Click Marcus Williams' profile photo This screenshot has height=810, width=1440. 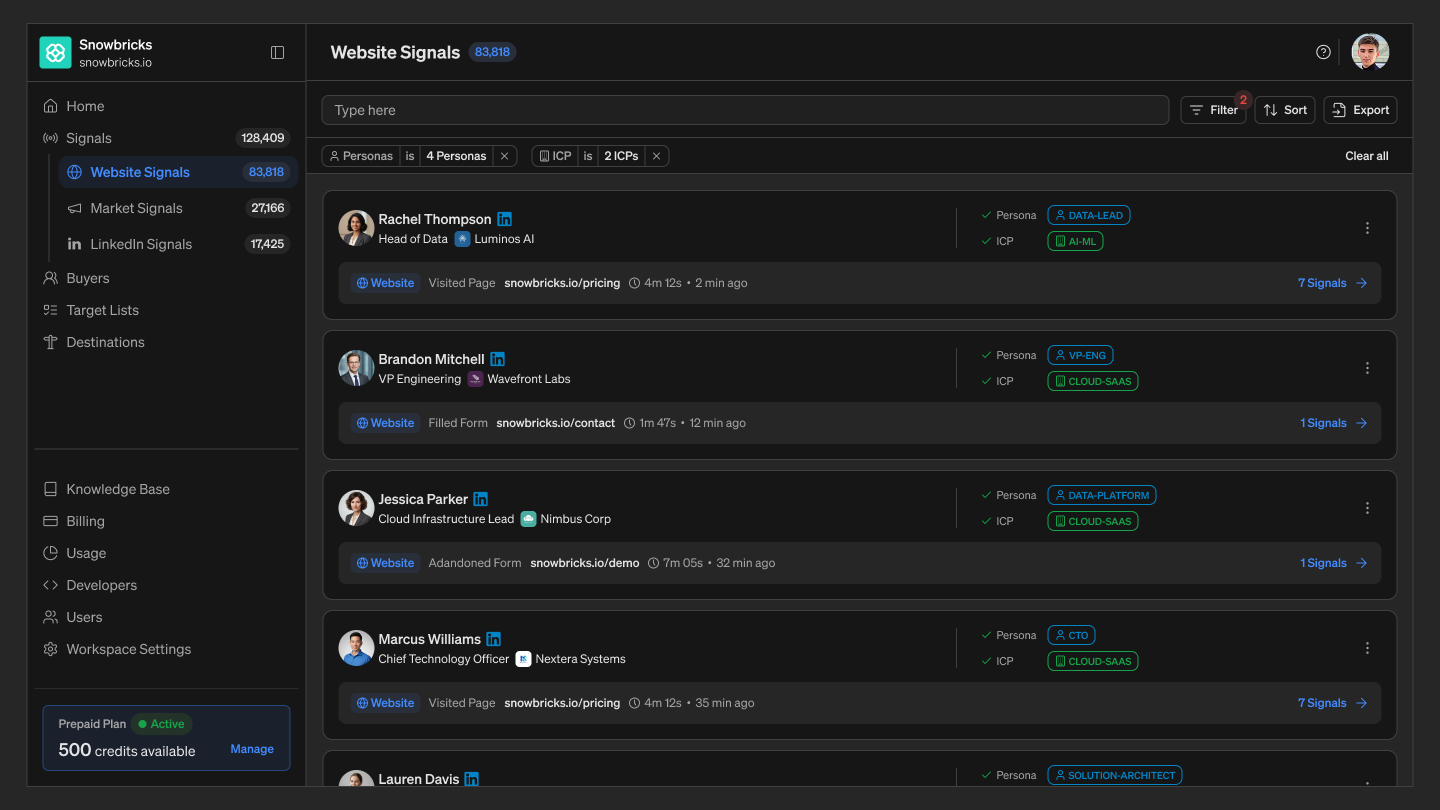pos(356,648)
